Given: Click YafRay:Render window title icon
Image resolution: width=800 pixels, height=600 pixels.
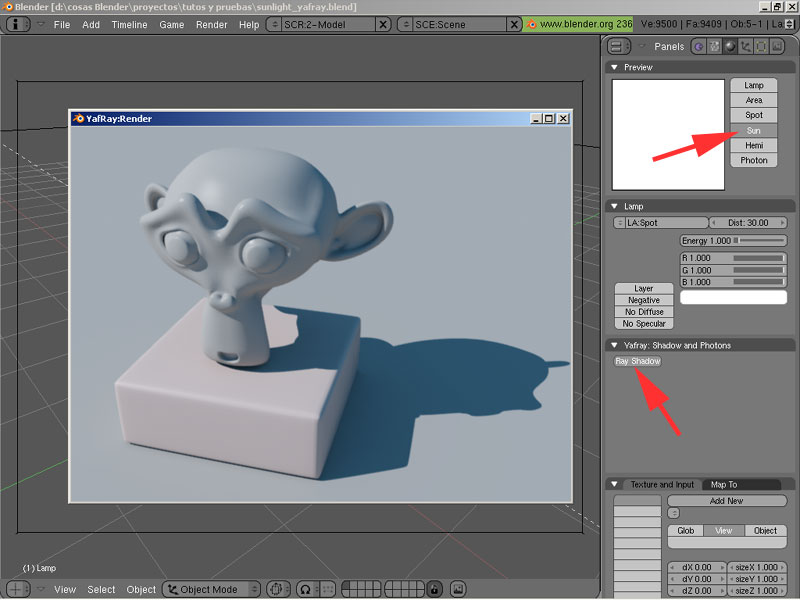Looking at the screenshot, I should coord(78,118).
